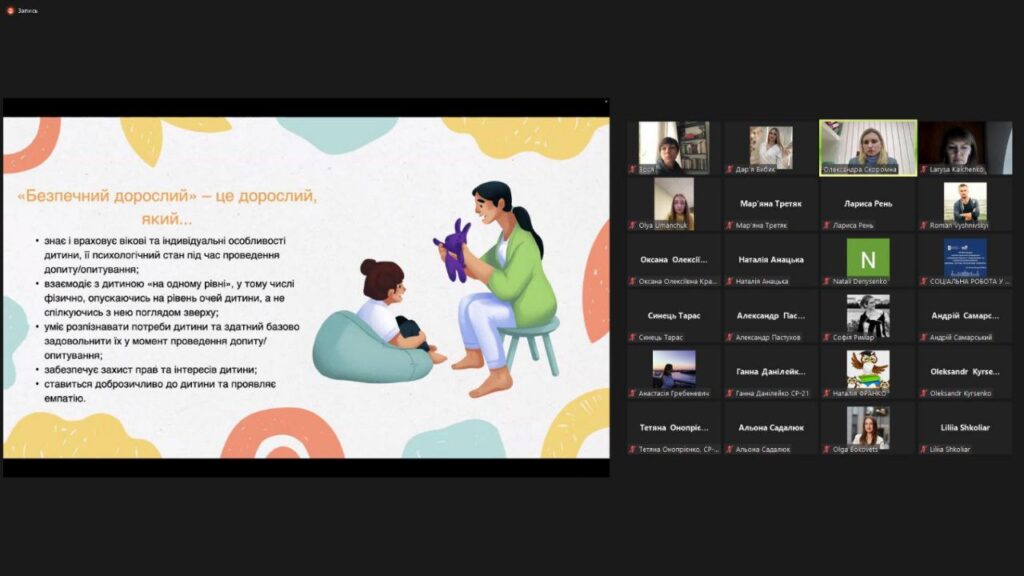The height and width of the screenshot is (576, 1024).
Task: Click muted microphone icon for Olya Umanchuk
Action: pyautogui.click(x=633, y=225)
